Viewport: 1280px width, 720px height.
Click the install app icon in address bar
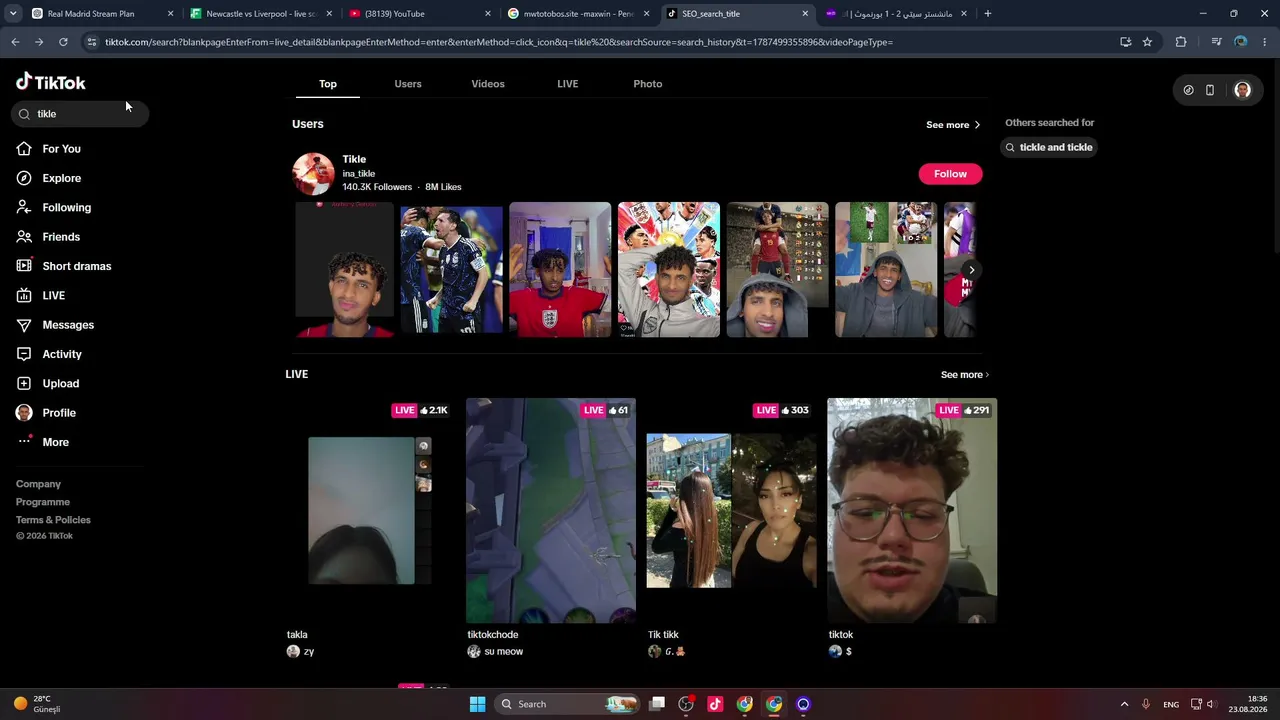pos(1126,42)
